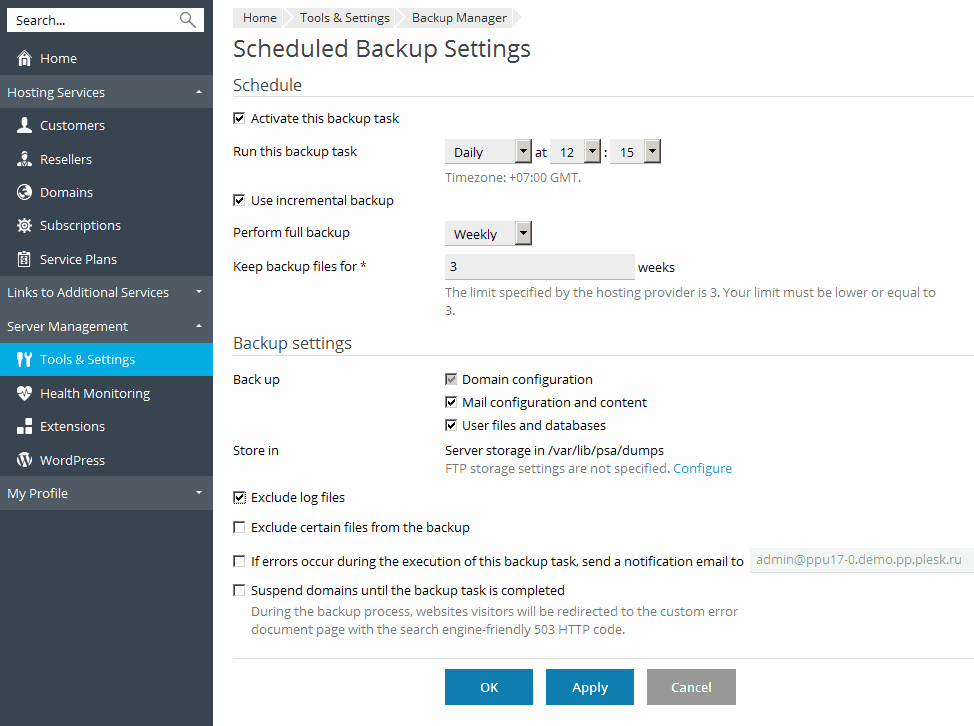Click the Subscriptions gear icon

click(x=25, y=226)
